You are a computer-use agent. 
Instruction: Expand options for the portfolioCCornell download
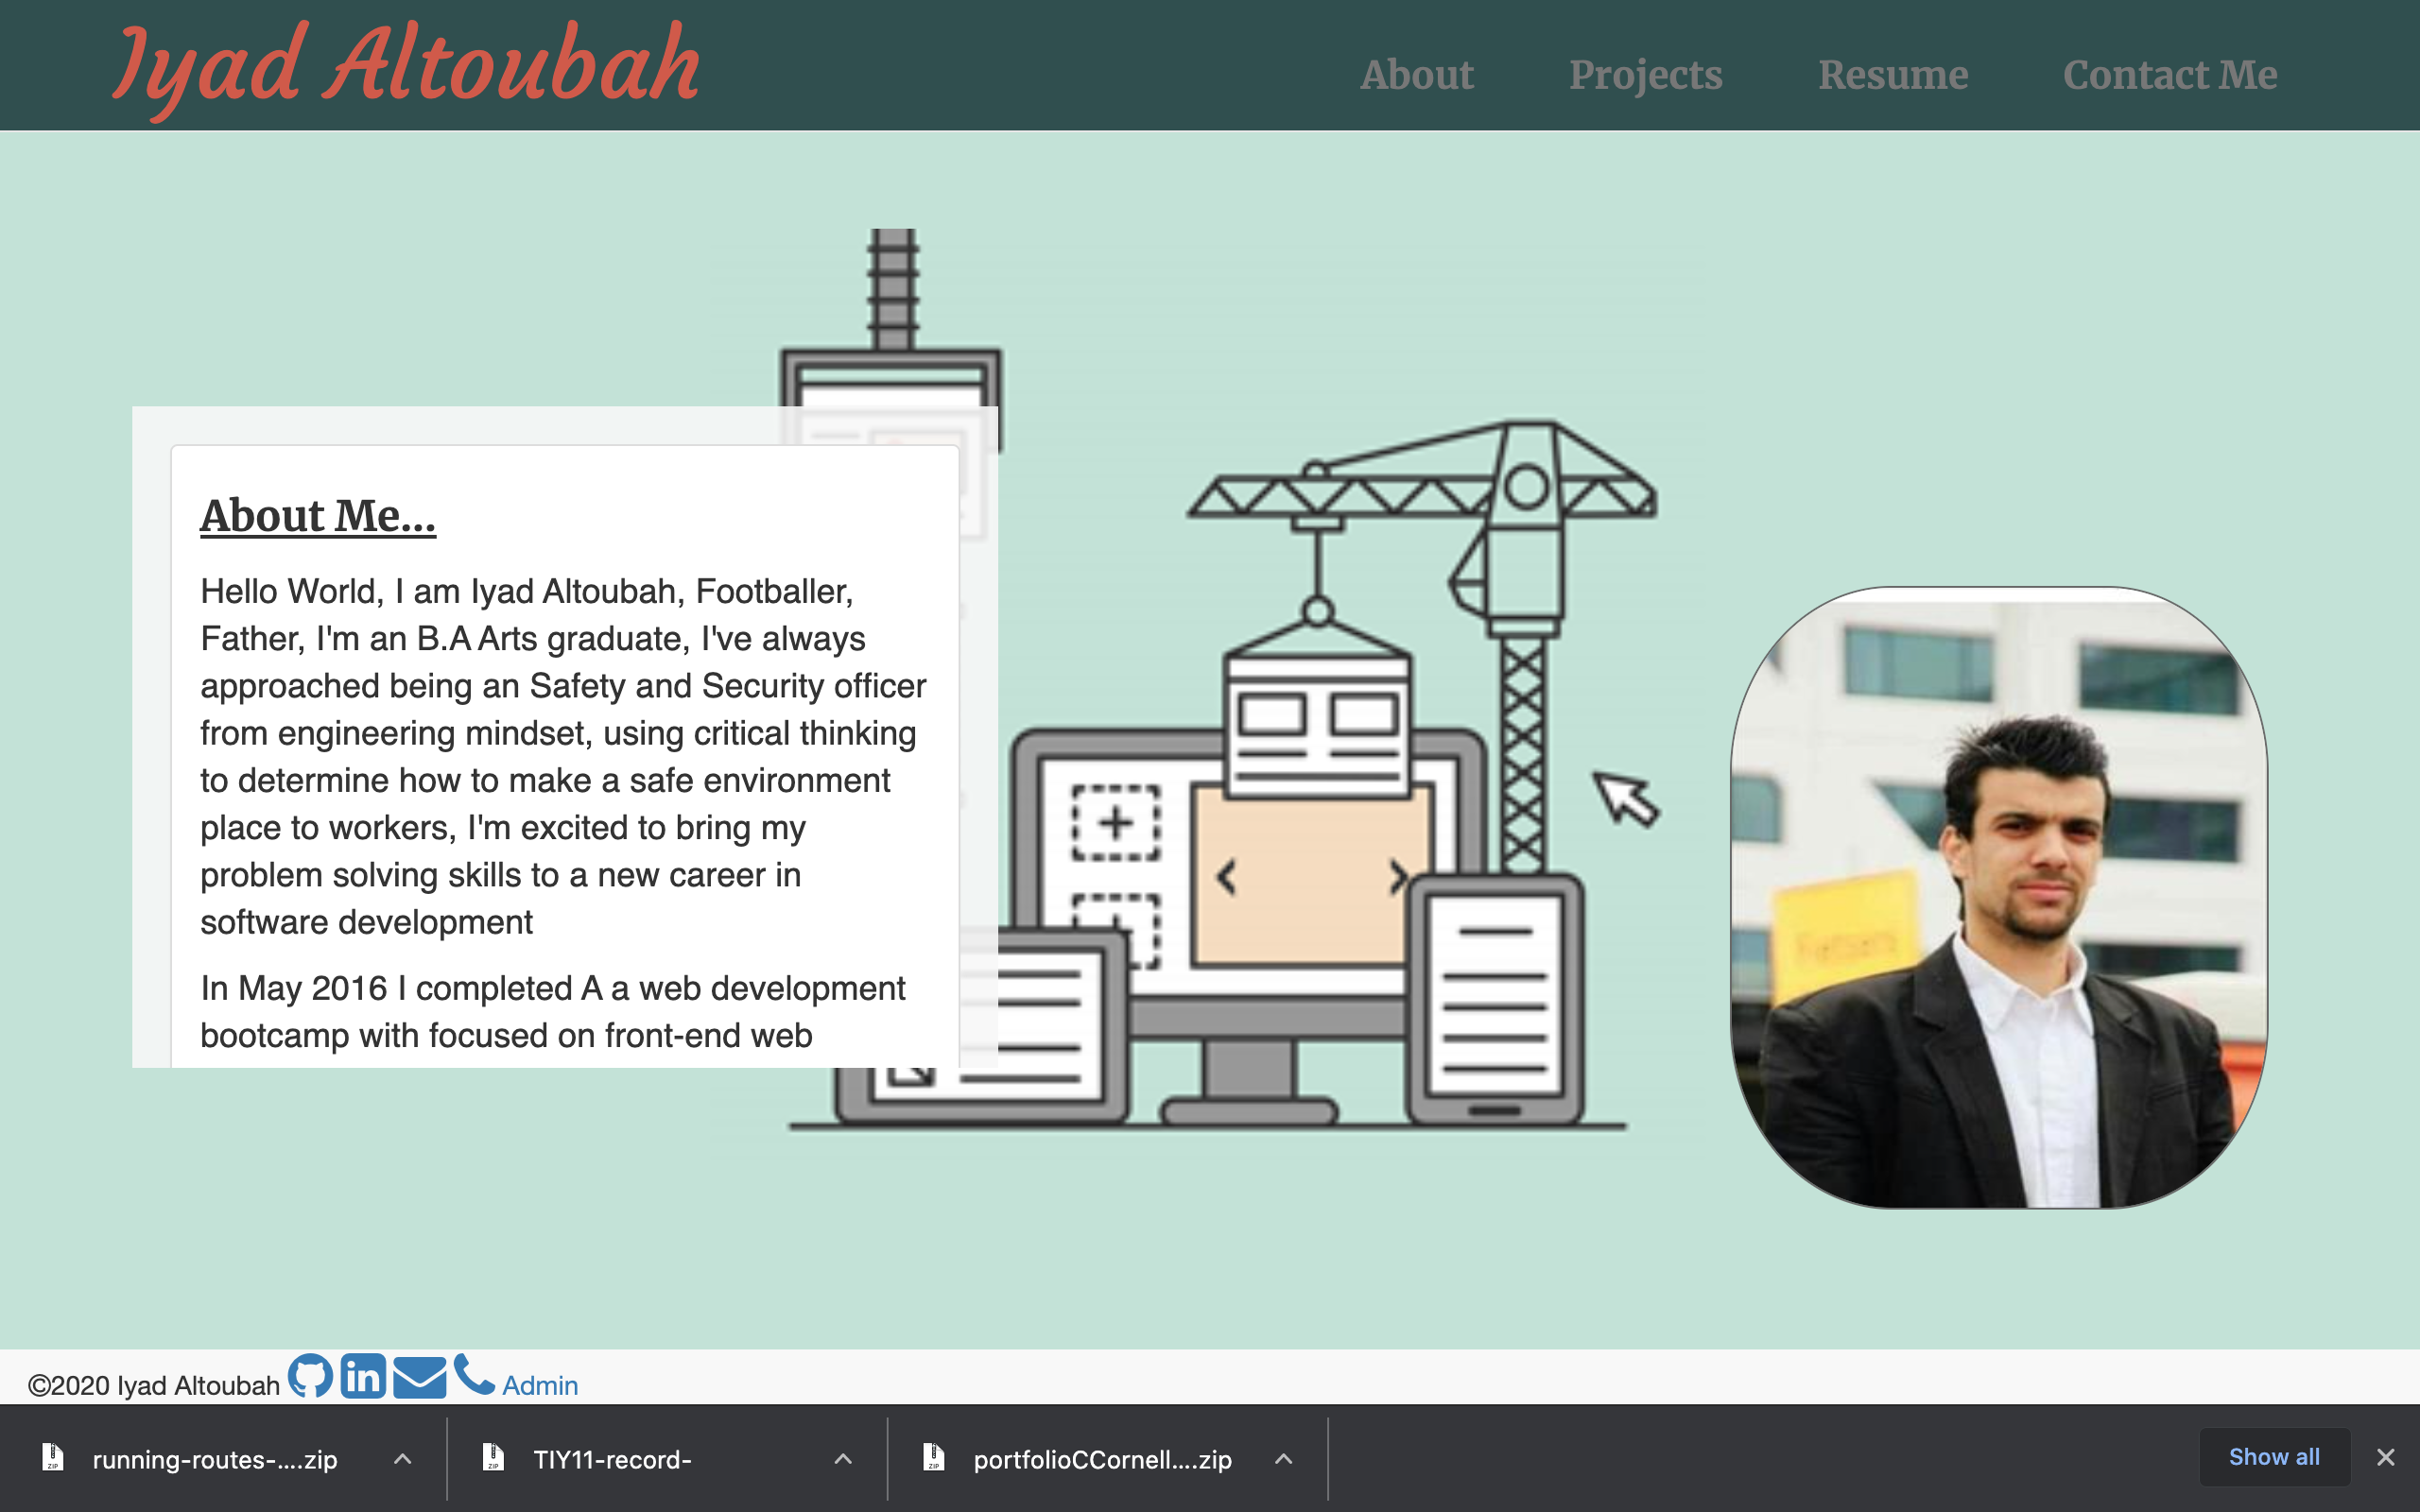click(1283, 1459)
